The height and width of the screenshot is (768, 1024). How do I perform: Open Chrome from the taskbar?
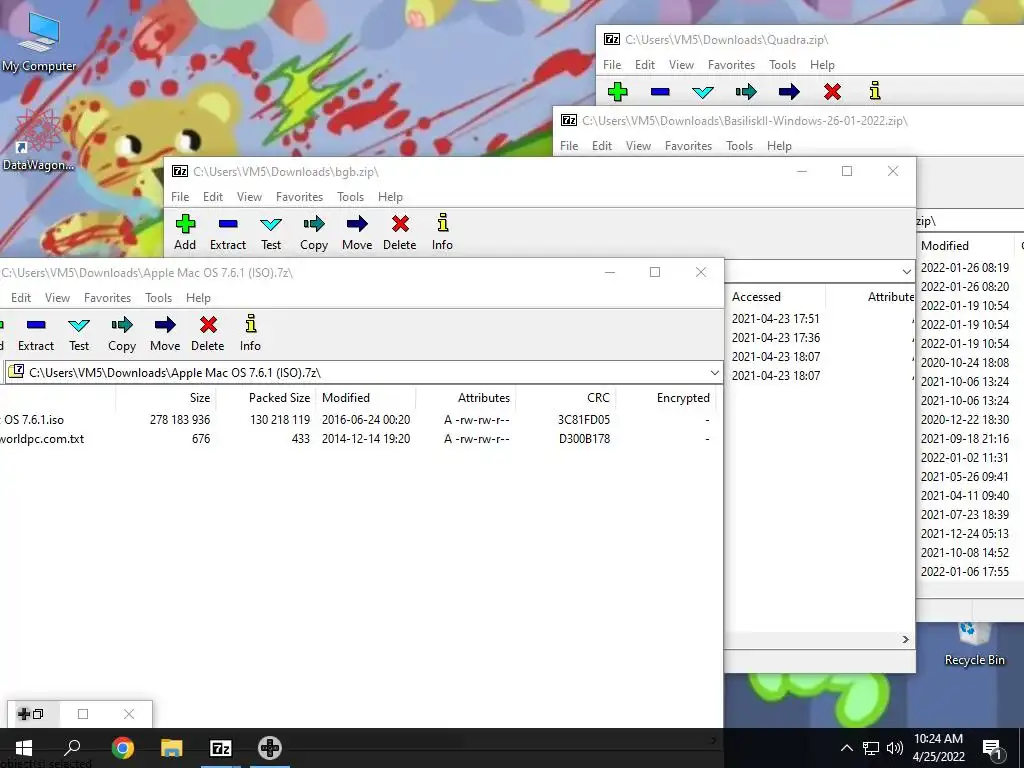tap(122, 748)
